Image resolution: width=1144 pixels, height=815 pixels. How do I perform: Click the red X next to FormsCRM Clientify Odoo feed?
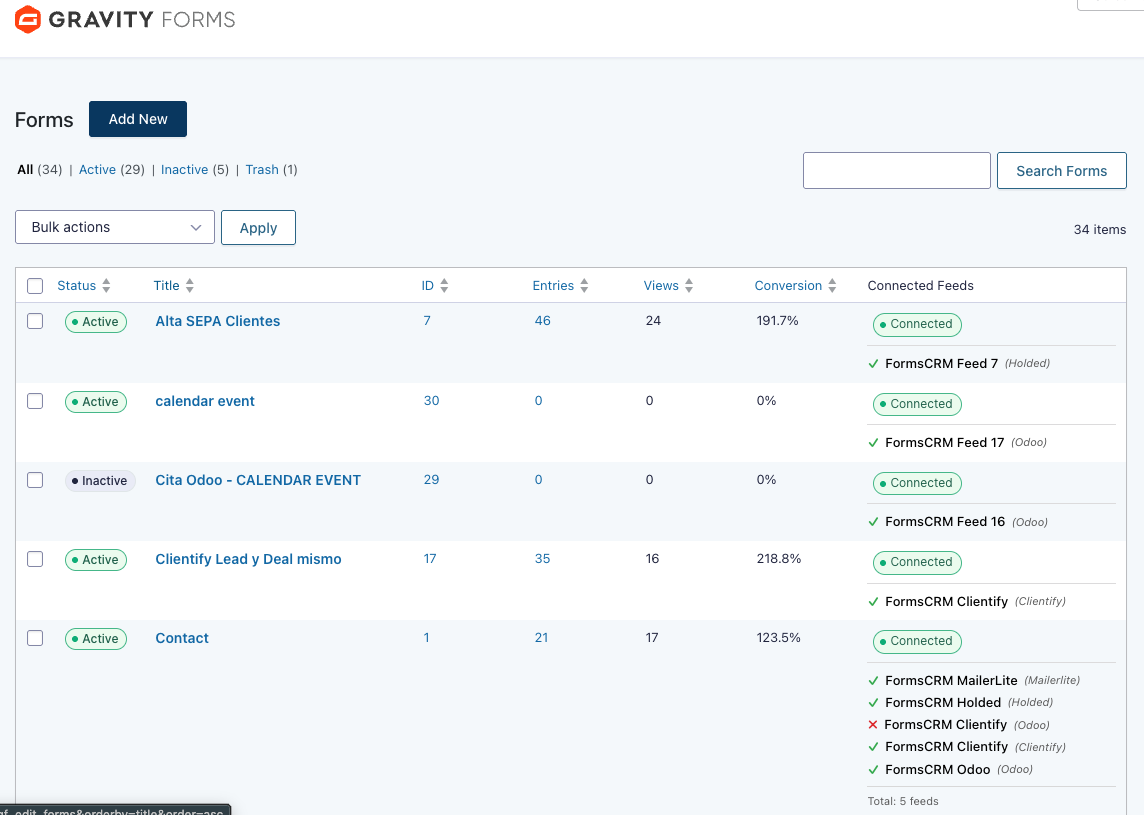873,725
